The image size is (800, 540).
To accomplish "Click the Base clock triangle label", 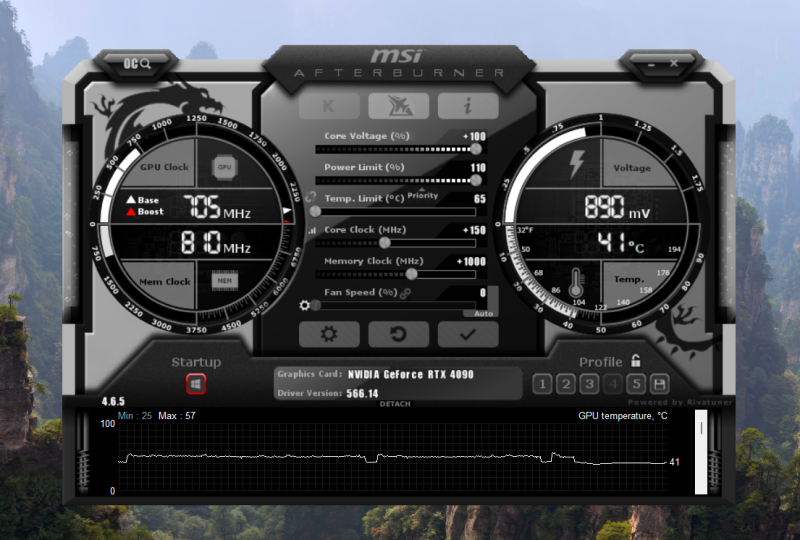I will click(x=143, y=200).
